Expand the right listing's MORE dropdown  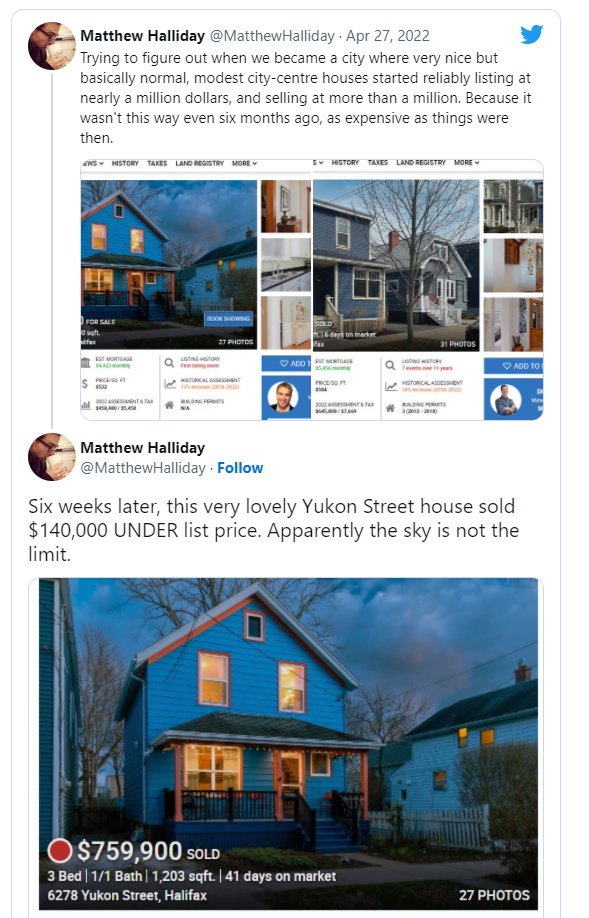(466, 162)
